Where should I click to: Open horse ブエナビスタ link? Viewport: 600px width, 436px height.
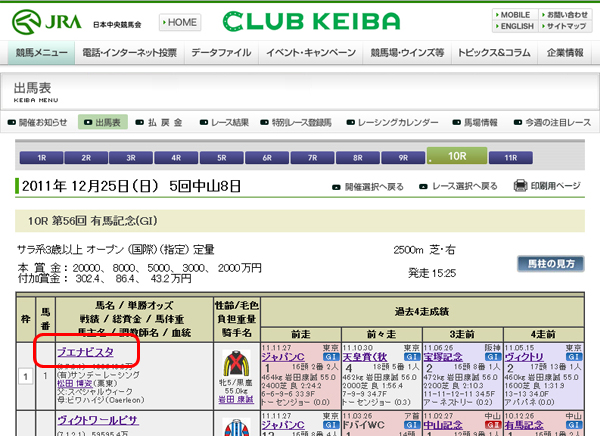(85, 352)
